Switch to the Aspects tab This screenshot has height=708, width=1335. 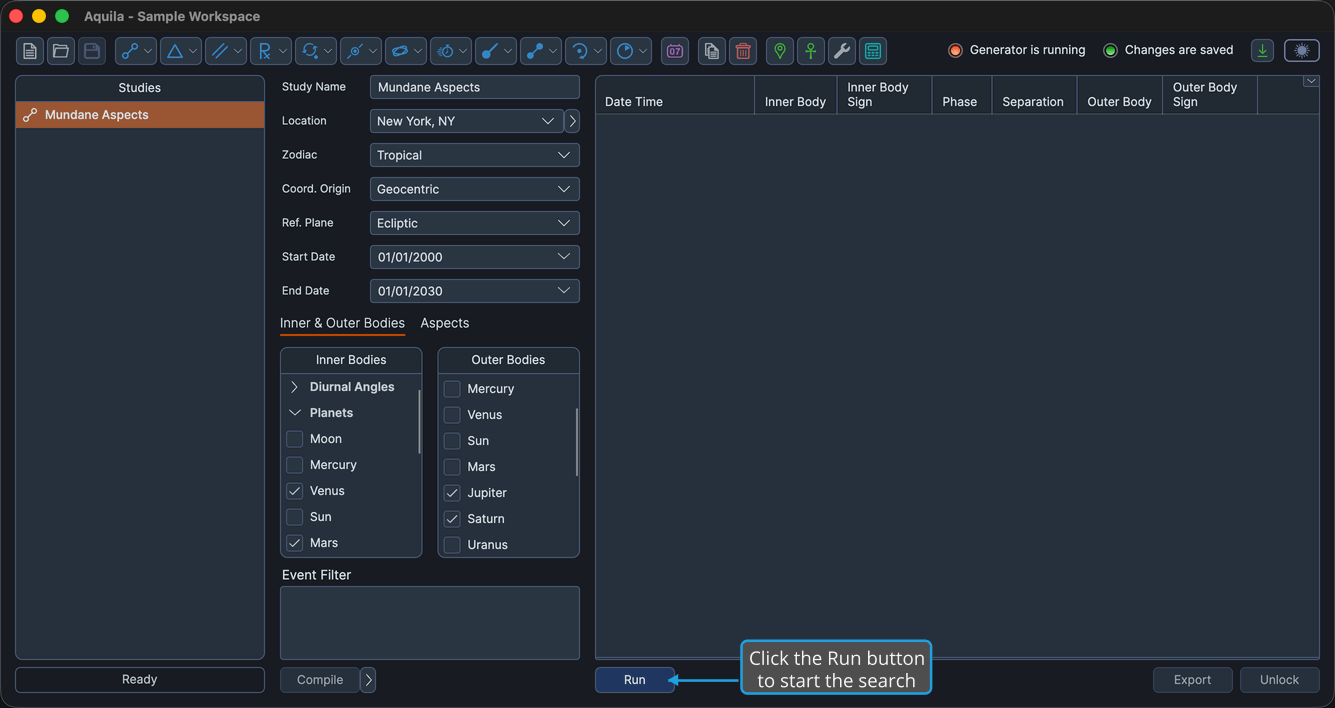coord(445,323)
